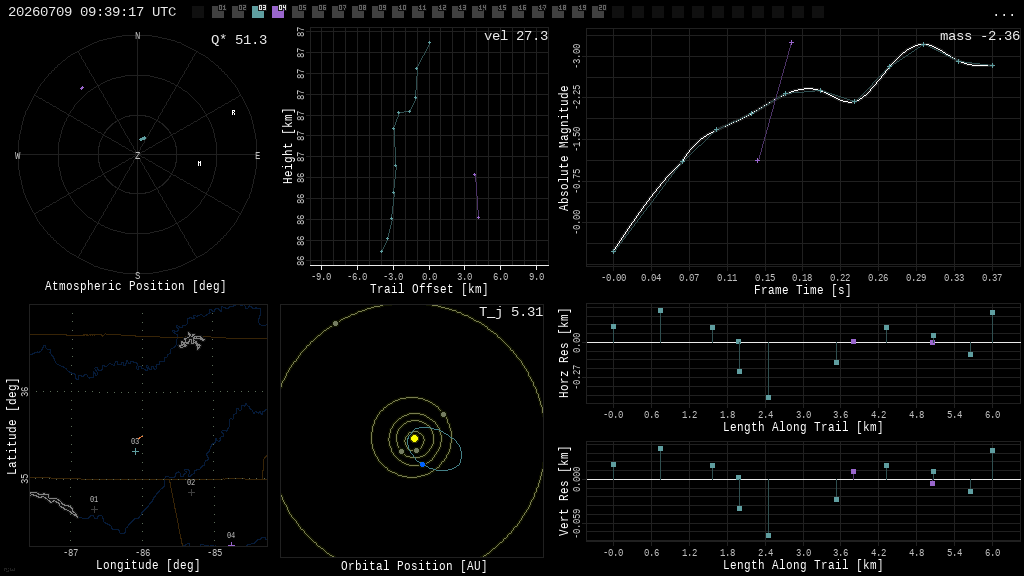Click the Absolute Magnitude axis label
1024x576 pixels.
pos(564,148)
